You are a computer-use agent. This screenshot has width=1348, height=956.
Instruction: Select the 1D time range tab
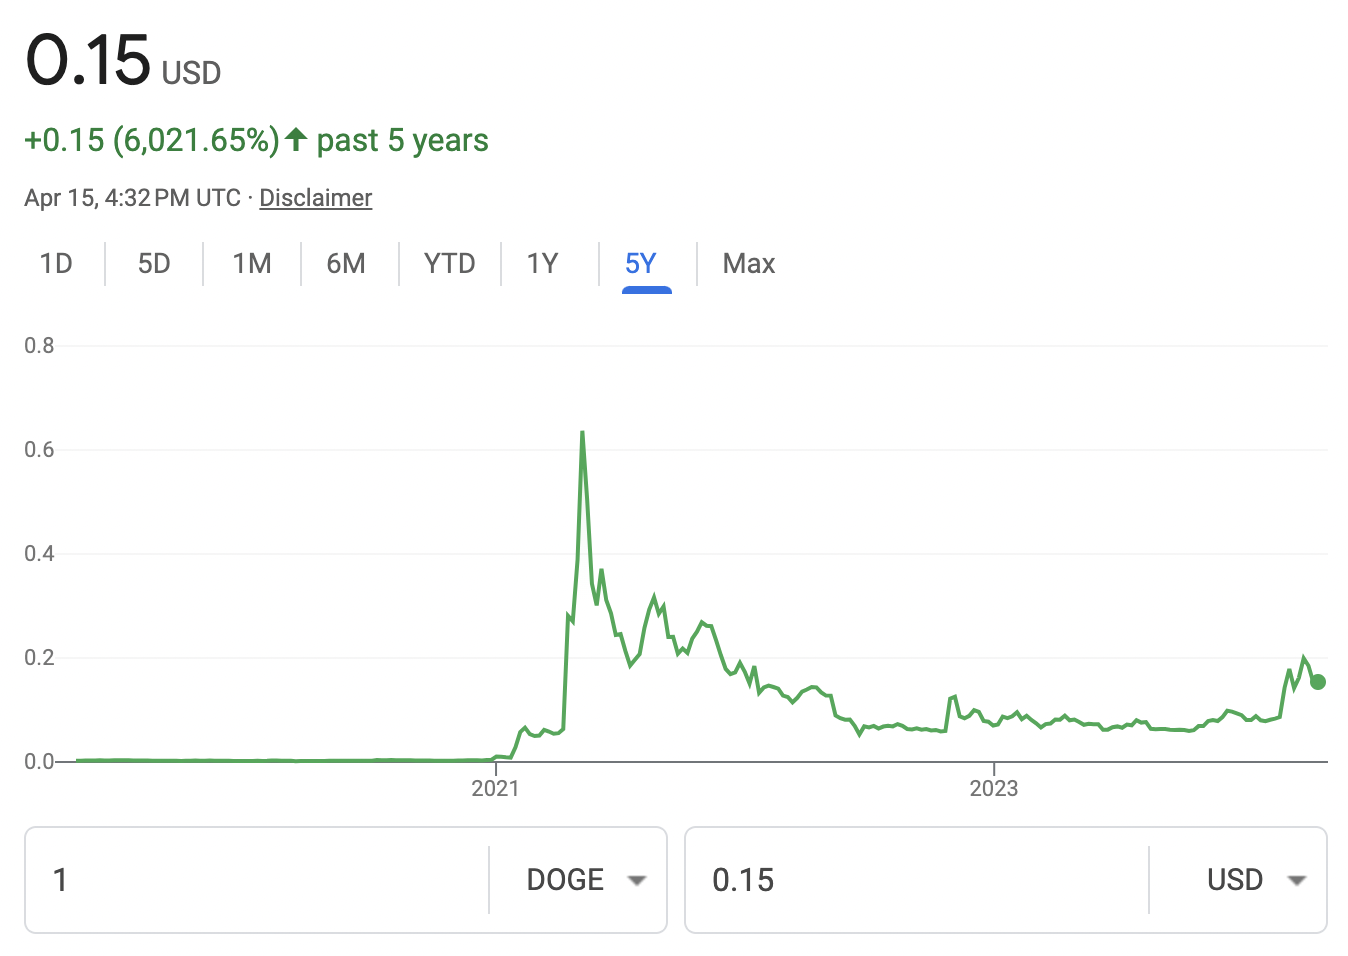(56, 264)
